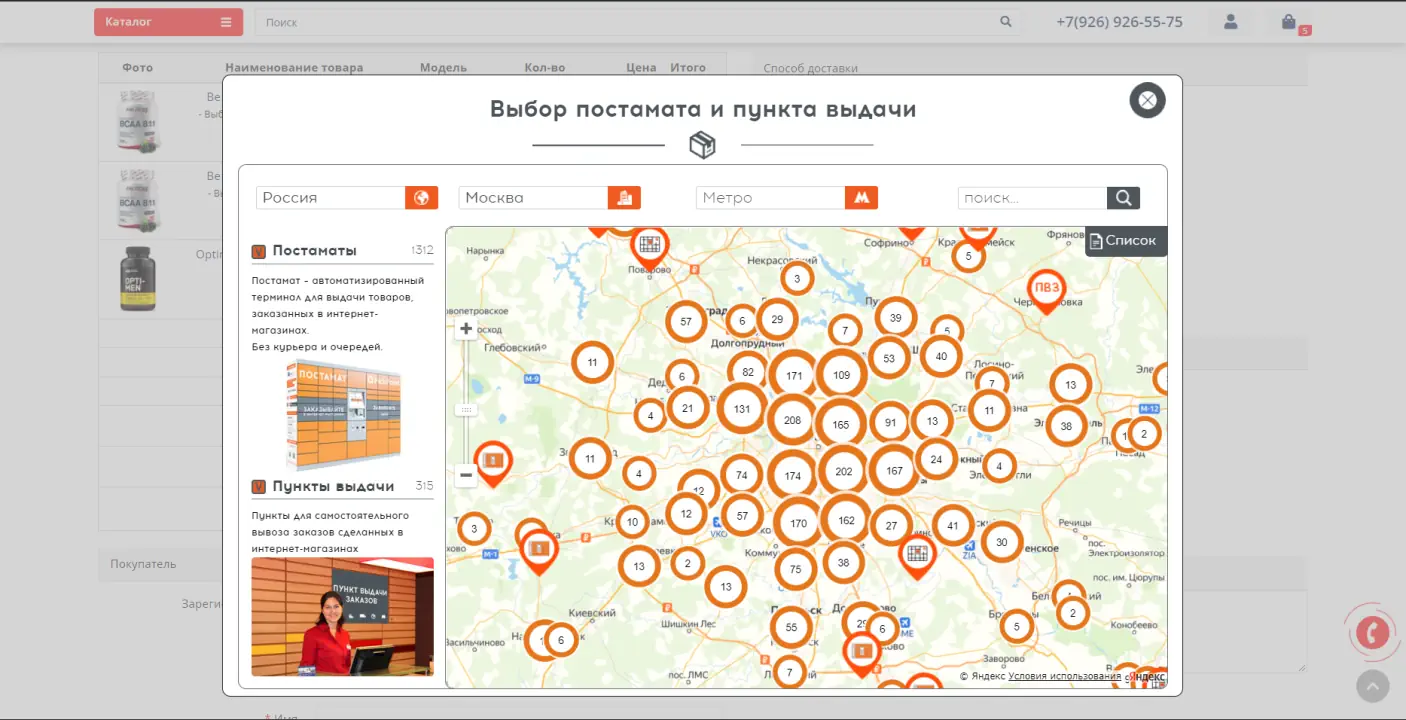Image resolution: width=1406 pixels, height=720 pixels.
Task: Click the ПВЗ map marker
Action: (x=1046, y=288)
